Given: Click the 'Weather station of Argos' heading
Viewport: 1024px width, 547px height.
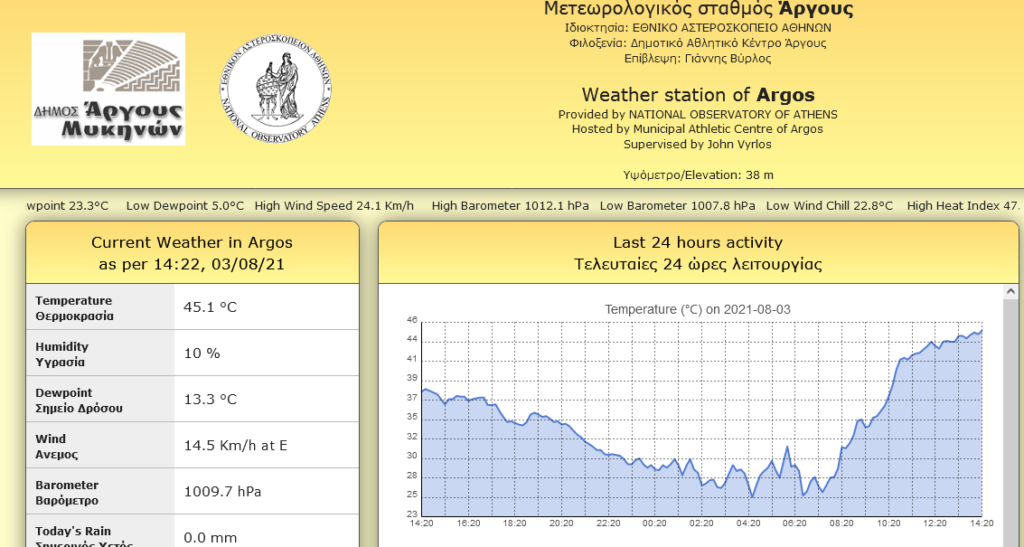Looking at the screenshot, I should tap(697, 95).
